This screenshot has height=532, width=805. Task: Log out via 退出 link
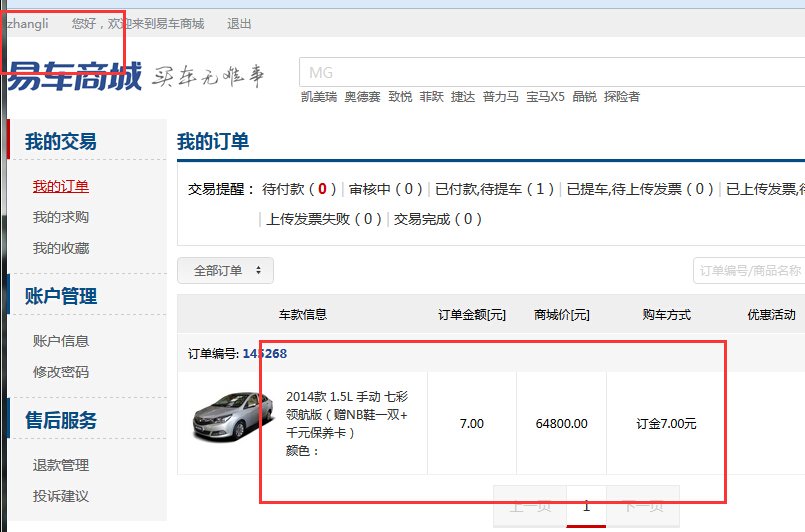(x=239, y=24)
